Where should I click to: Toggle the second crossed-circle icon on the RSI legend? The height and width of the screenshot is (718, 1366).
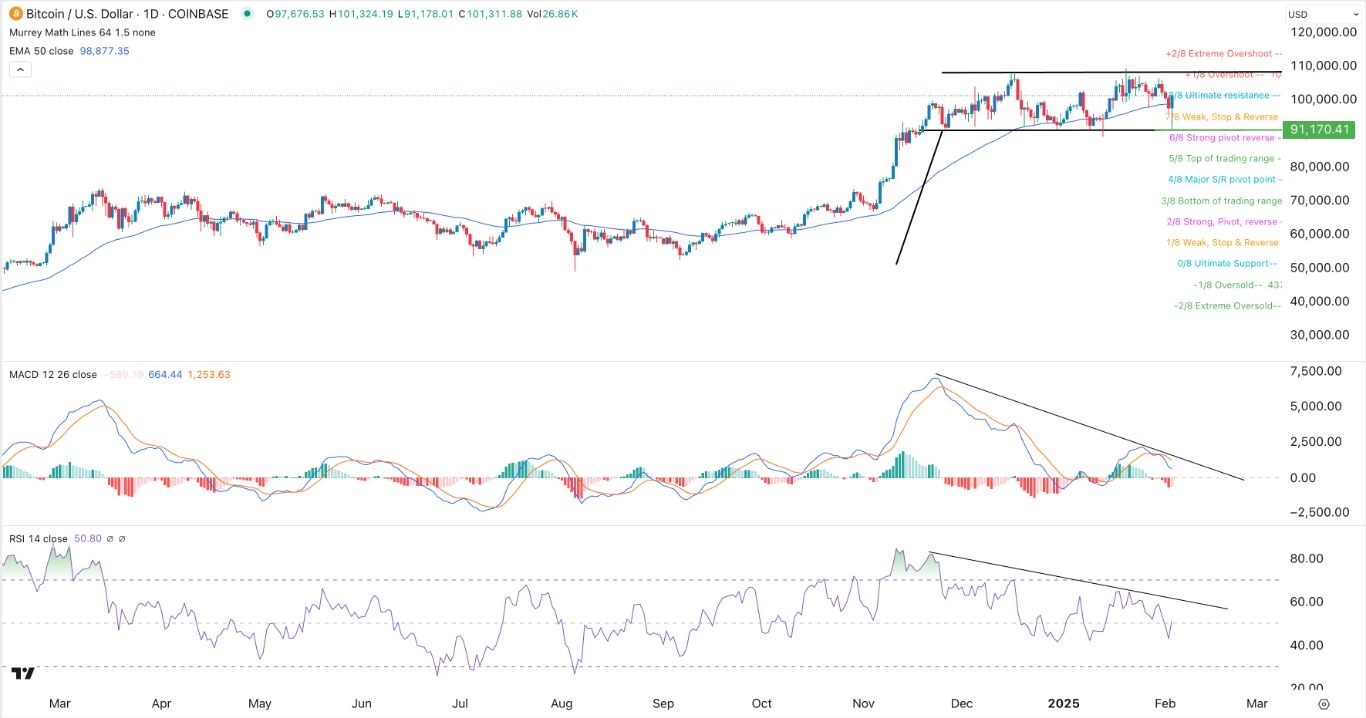click(x=120, y=538)
